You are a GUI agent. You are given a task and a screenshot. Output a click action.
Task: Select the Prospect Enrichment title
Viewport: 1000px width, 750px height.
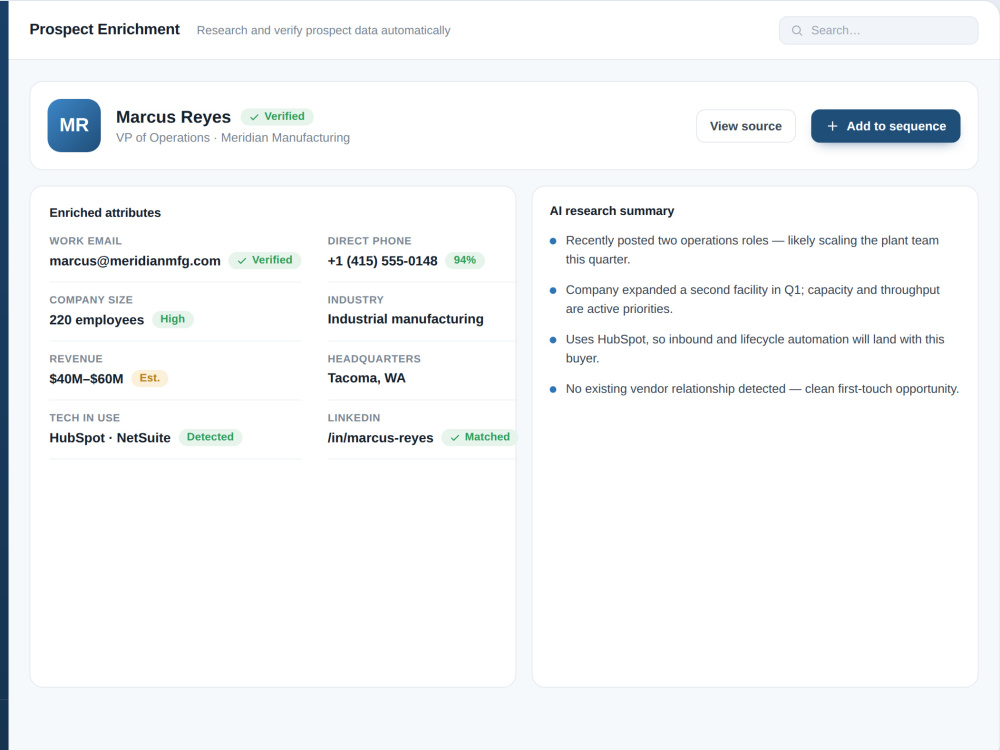tap(105, 29)
